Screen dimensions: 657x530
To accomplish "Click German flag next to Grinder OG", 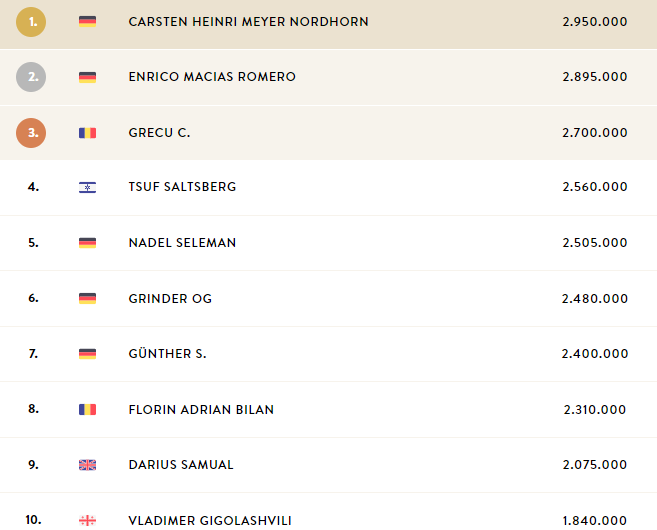I will tap(87, 299).
